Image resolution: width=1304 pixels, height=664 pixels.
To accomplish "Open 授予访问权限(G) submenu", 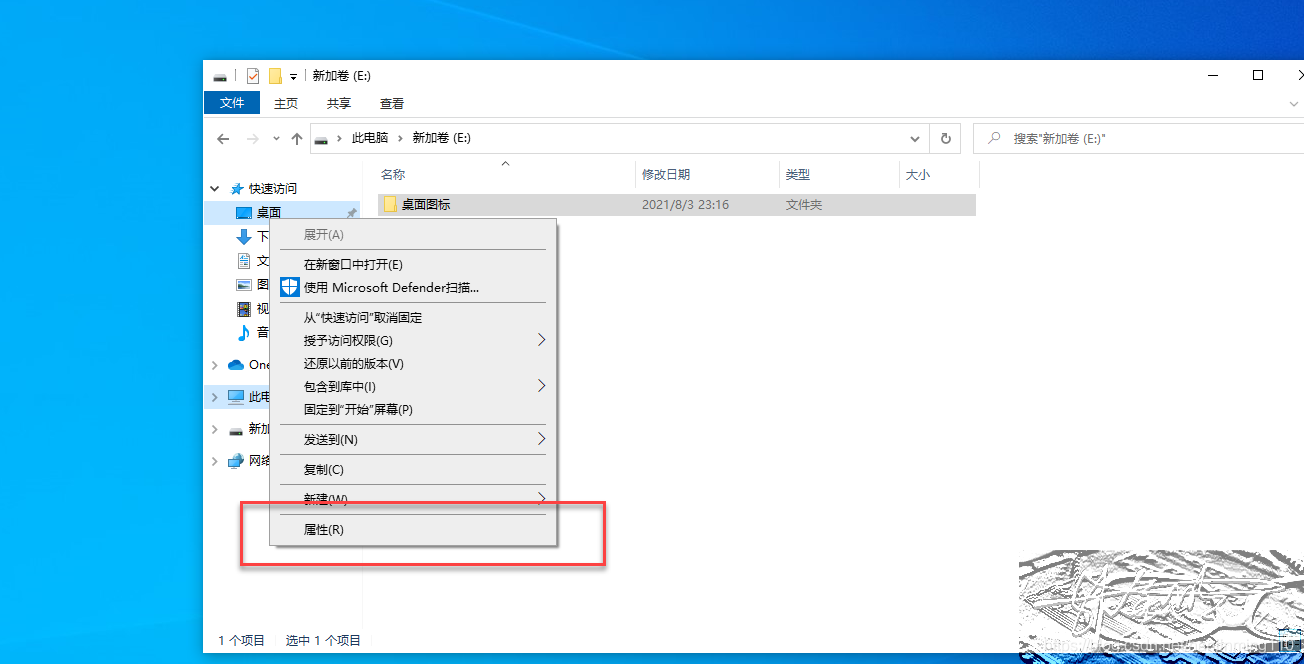I will (x=413, y=341).
